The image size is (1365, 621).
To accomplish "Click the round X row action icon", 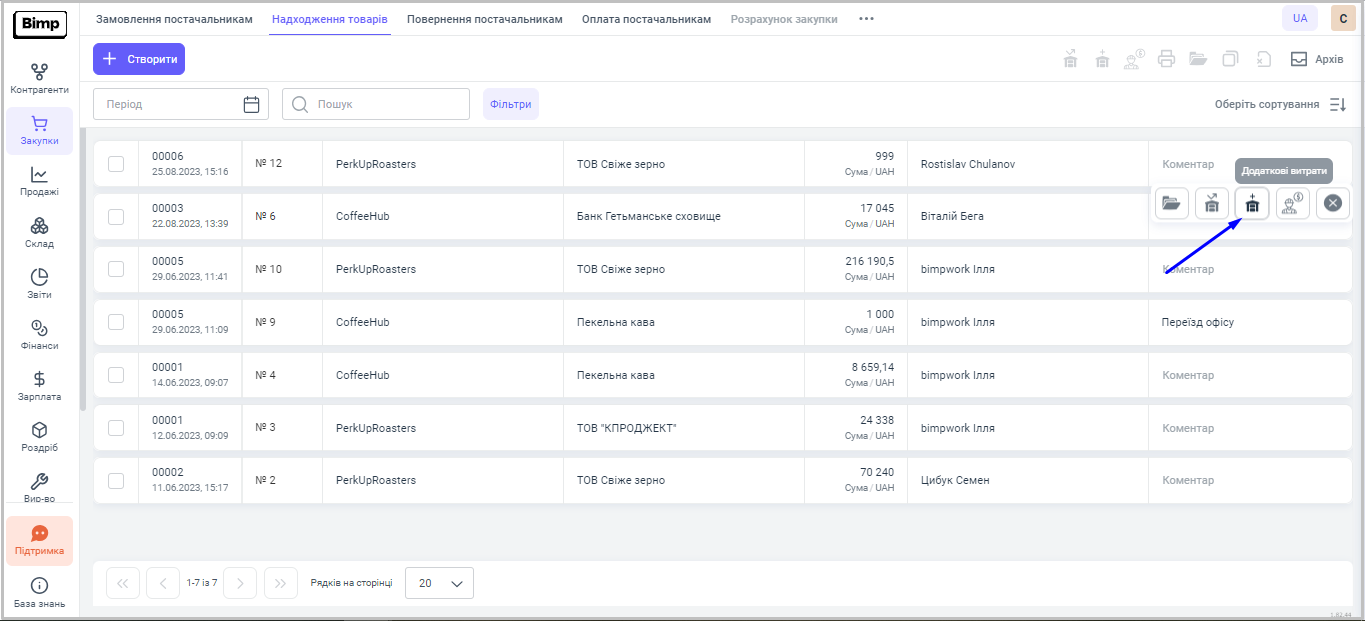I will point(1332,203).
